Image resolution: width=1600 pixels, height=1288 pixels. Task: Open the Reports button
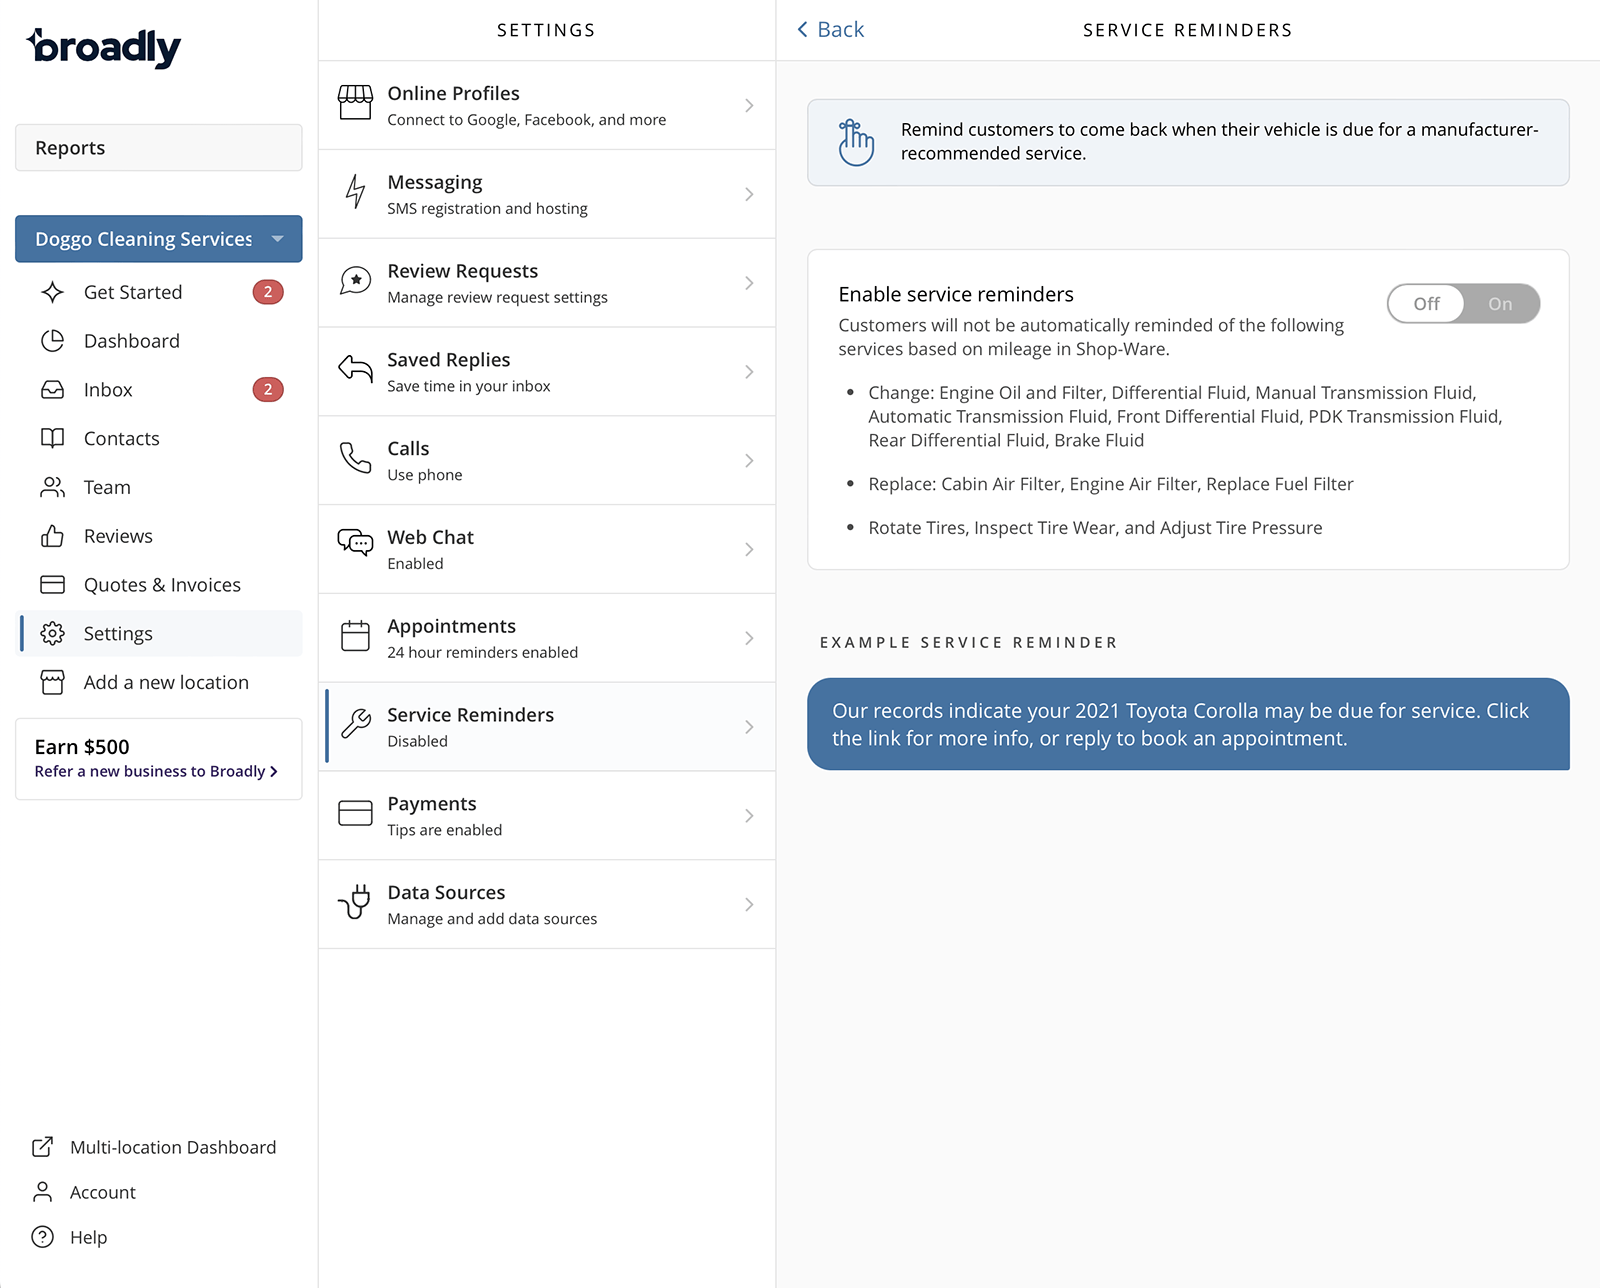tap(159, 148)
